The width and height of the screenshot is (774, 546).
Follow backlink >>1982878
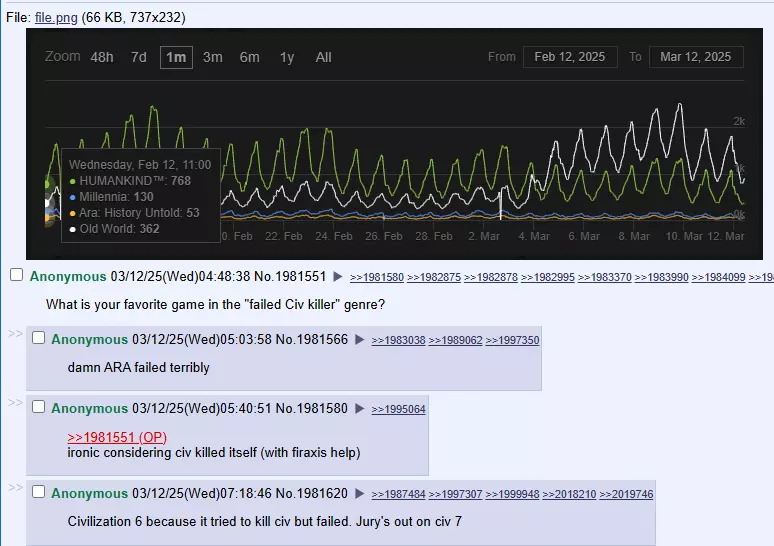click(x=491, y=277)
